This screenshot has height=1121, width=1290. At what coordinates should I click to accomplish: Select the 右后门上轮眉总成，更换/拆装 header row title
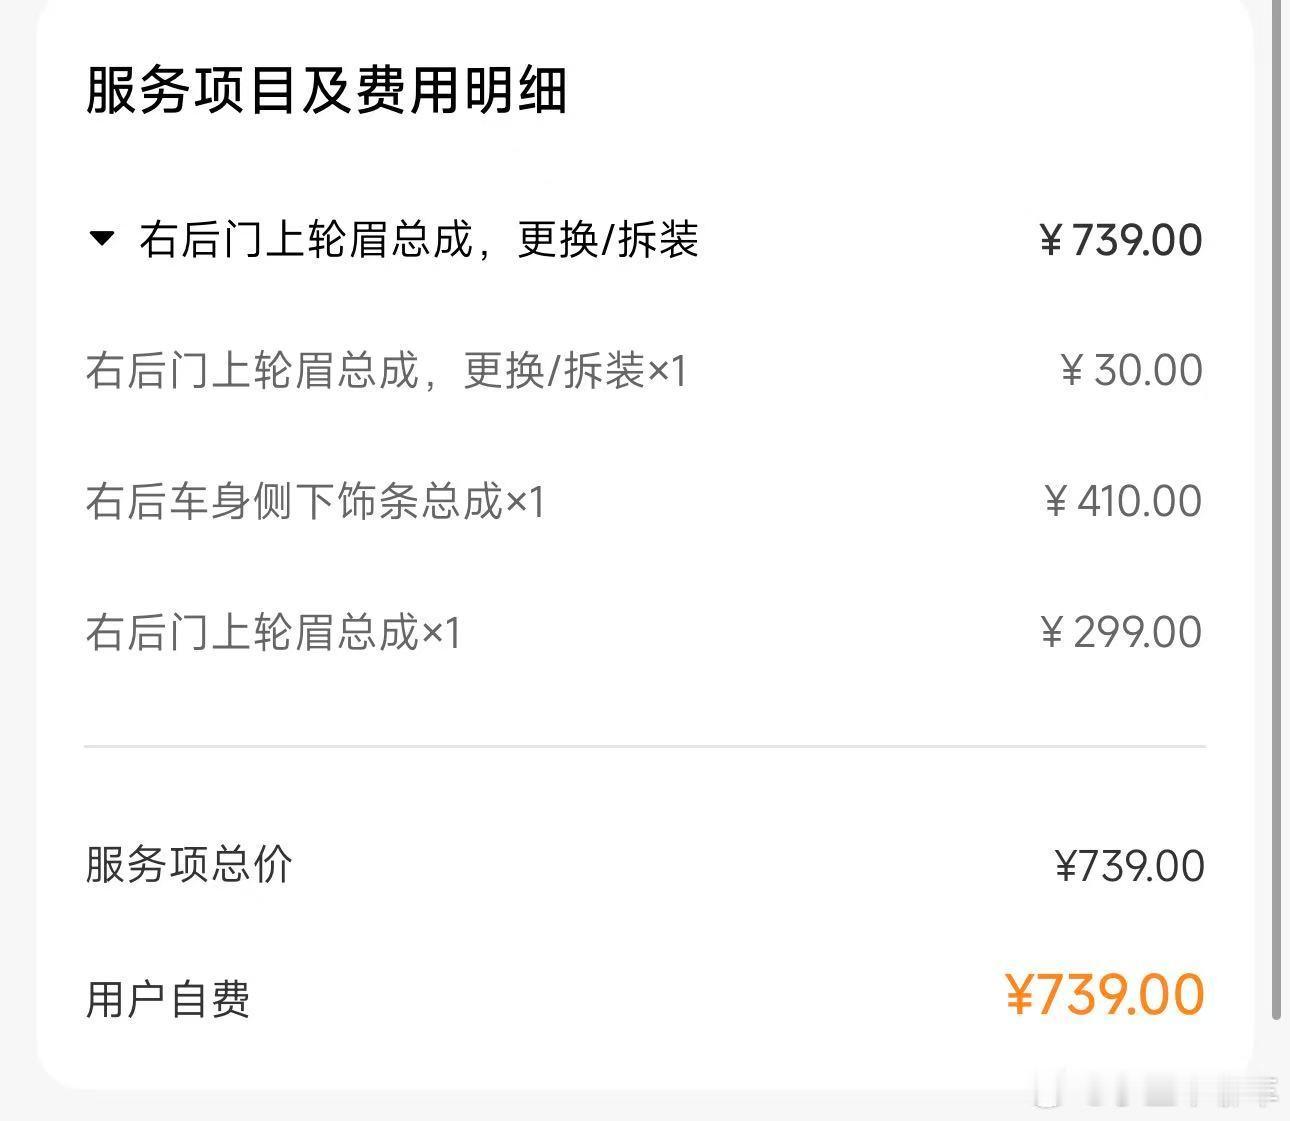click(x=418, y=240)
